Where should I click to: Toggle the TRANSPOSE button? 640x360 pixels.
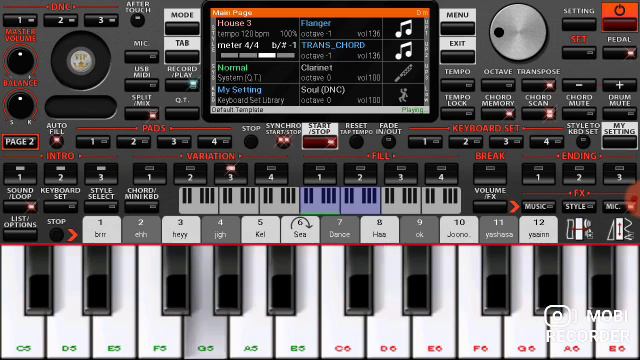(x=538, y=85)
